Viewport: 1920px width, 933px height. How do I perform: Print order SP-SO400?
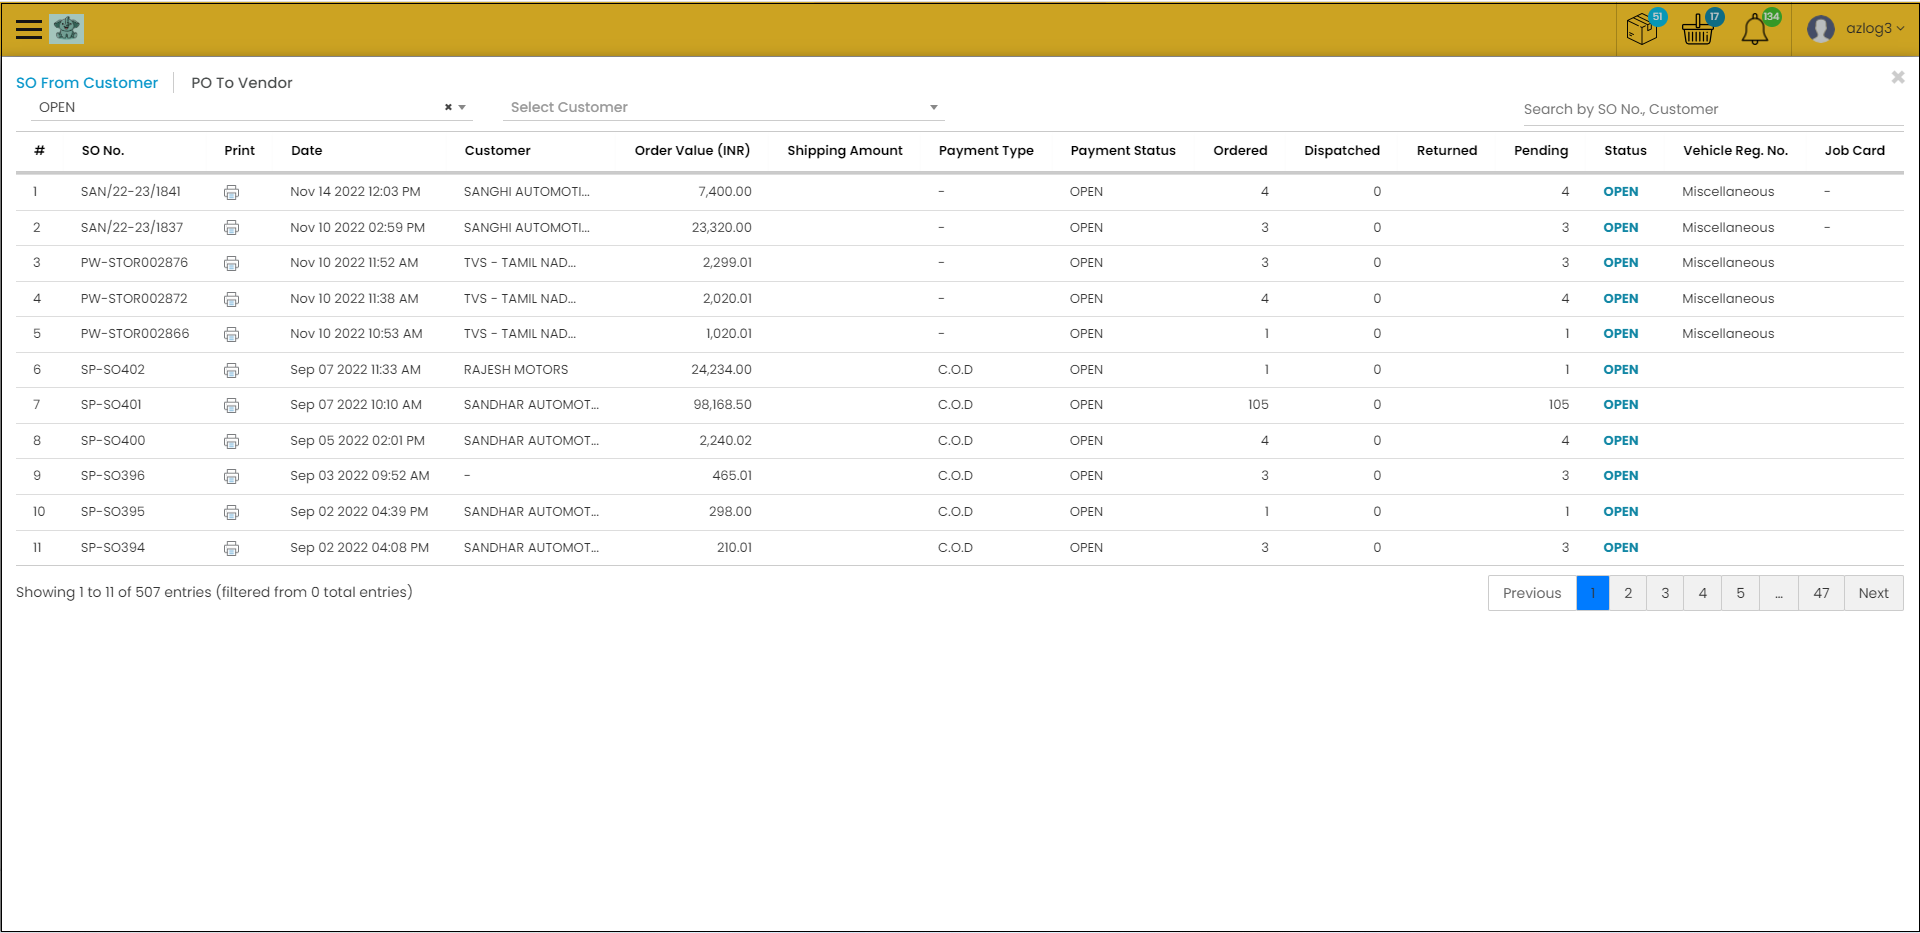coord(231,441)
